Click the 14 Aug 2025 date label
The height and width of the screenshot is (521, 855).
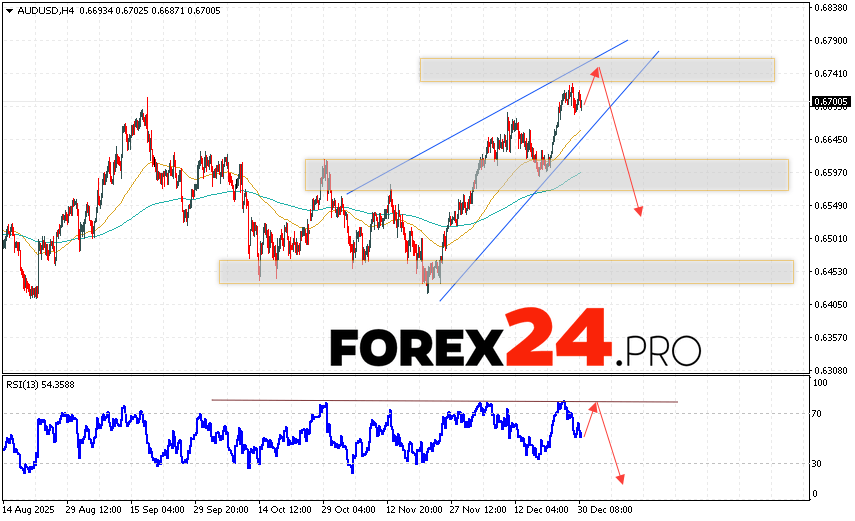31,509
